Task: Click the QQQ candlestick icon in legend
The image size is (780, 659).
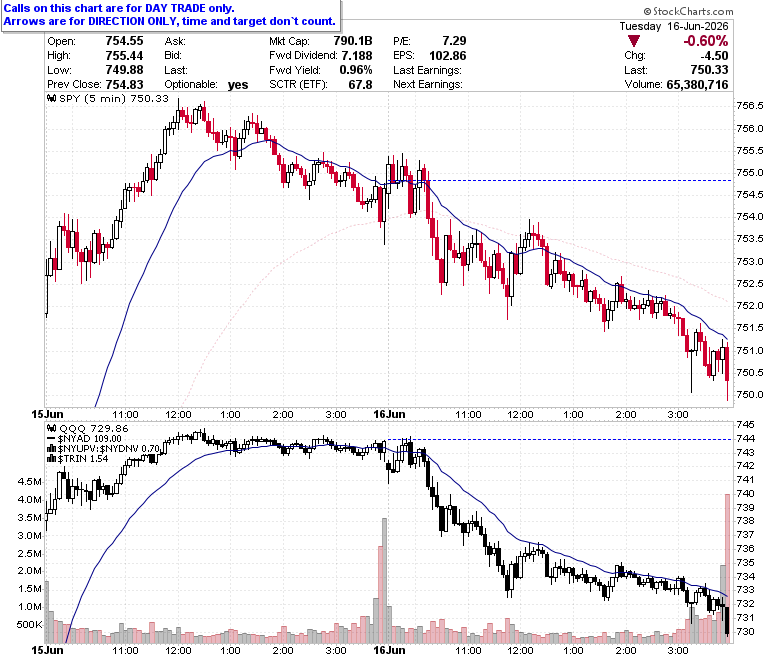Action: [52, 428]
